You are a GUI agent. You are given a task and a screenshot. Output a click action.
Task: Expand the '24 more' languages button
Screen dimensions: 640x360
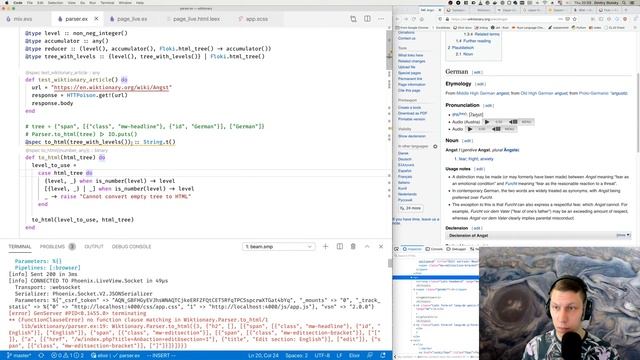410,208
